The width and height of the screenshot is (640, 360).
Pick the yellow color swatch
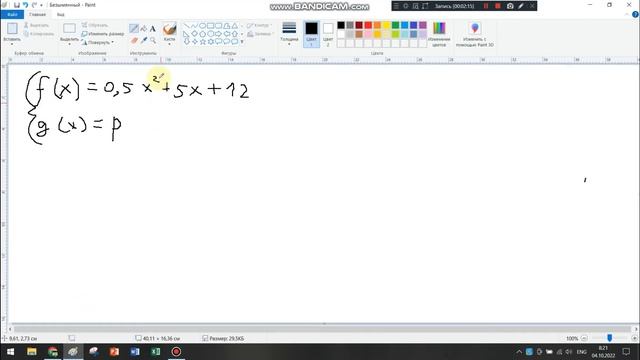[x=386, y=25]
